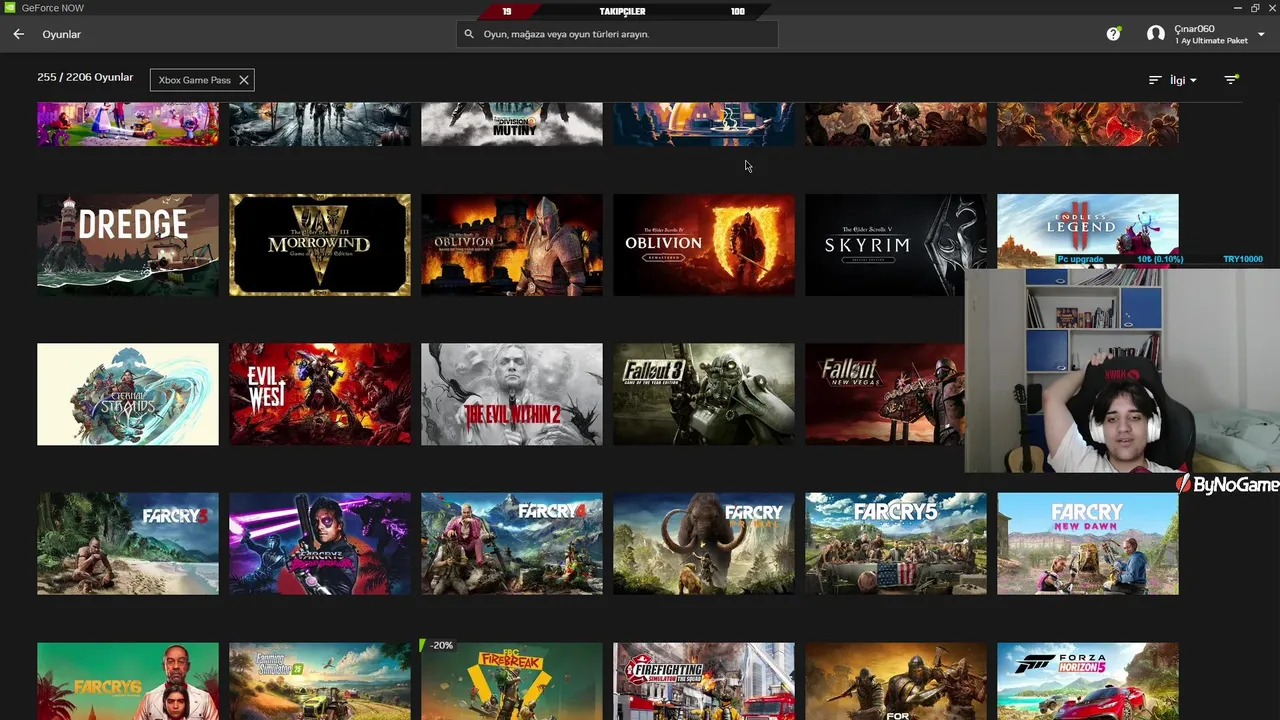Open the Division Mutiny tile
This screenshot has width=1280, height=720.
[x=512, y=124]
